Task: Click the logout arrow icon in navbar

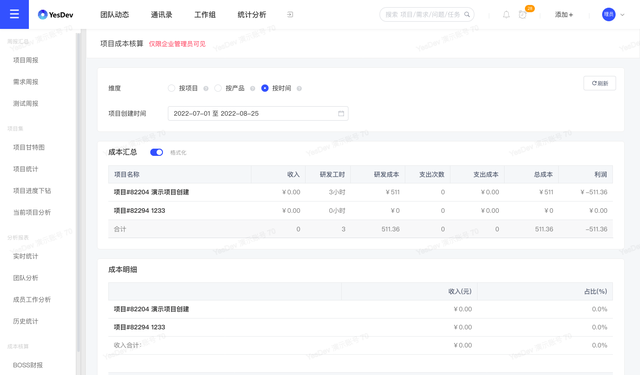Action: (290, 15)
